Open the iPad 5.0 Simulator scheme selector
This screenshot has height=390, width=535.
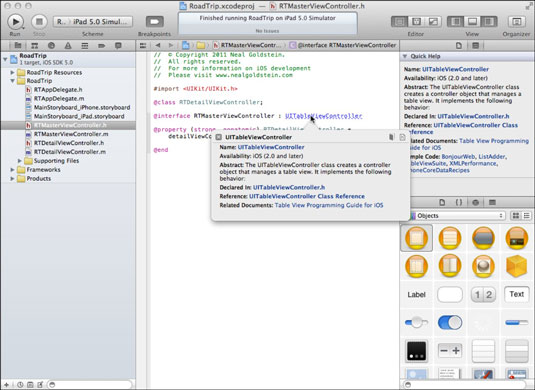click(93, 22)
